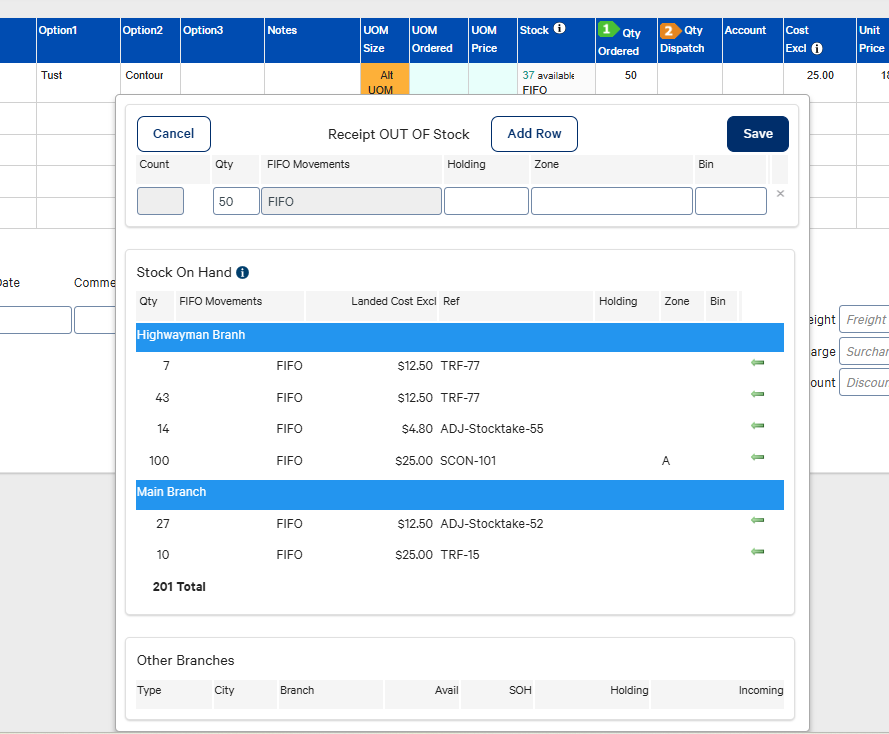
Task: Open Cost Excl header info icon
Action: 817,49
